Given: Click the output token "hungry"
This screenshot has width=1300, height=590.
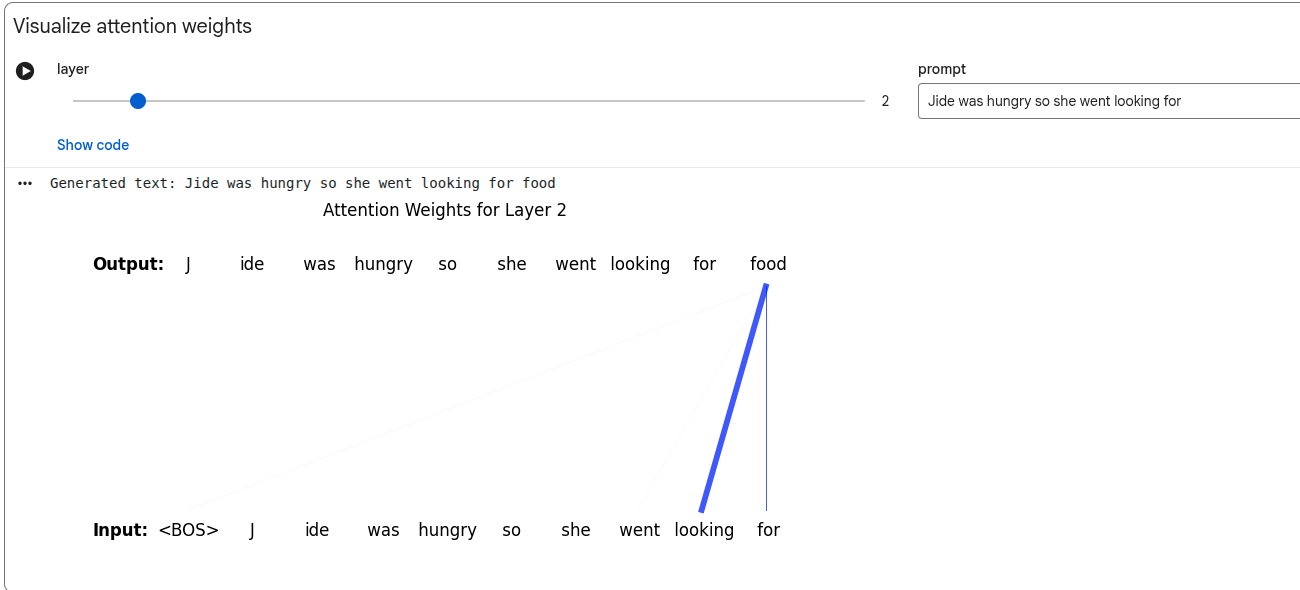Looking at the screenshot, I should 383,264.
